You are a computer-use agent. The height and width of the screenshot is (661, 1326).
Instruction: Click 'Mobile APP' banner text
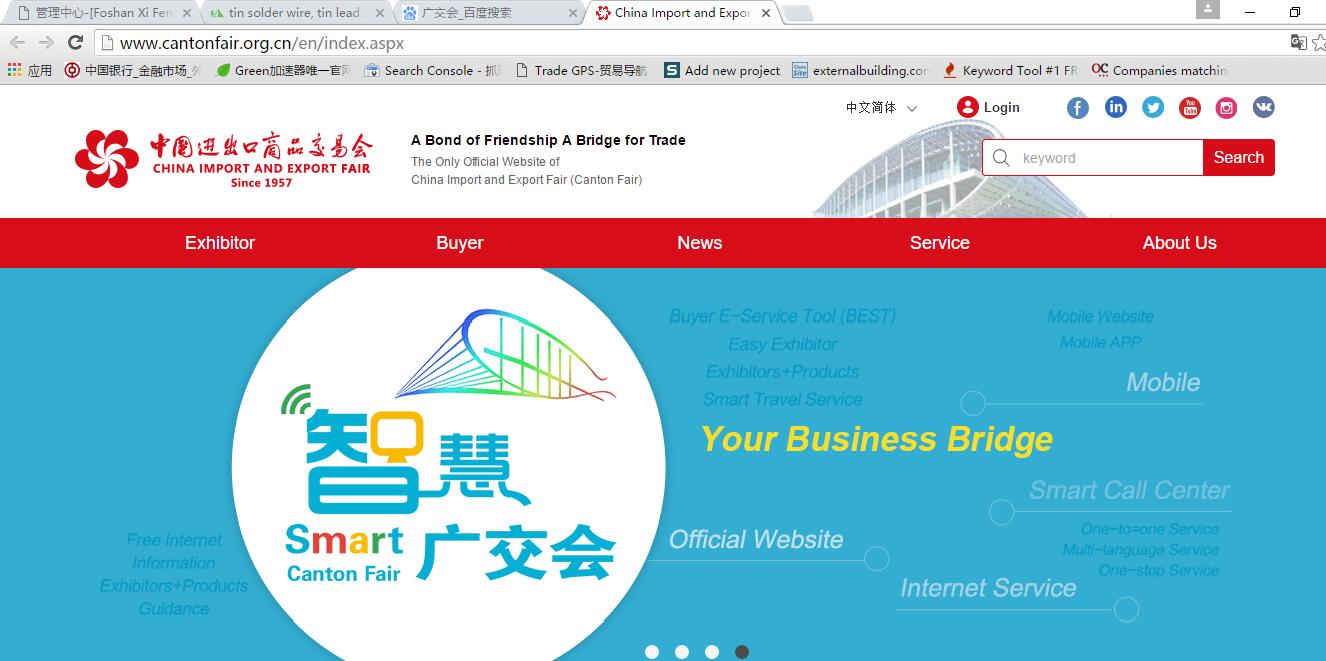pyautogui.click(x=1100, y=342)
